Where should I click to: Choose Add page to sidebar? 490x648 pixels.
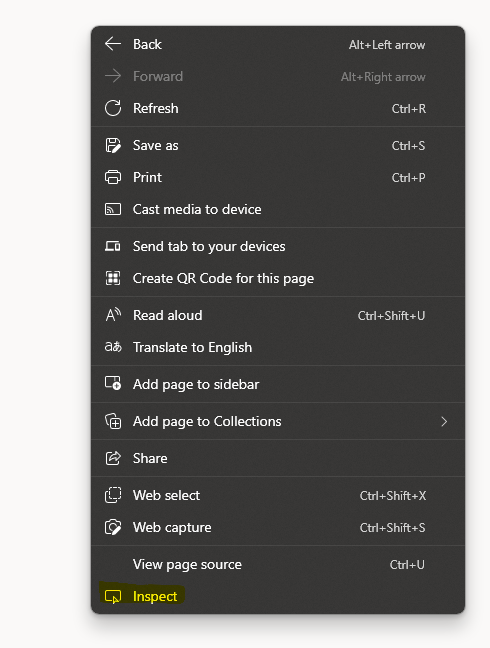coord(278,384)
